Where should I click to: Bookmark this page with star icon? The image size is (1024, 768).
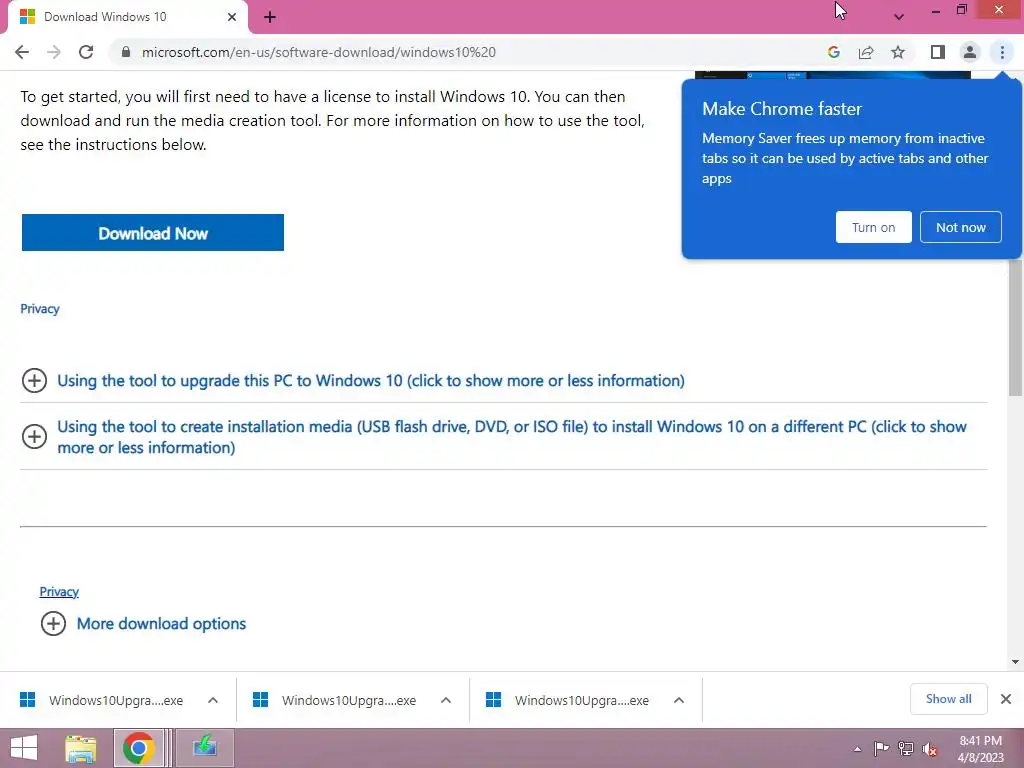pos(898,52)
